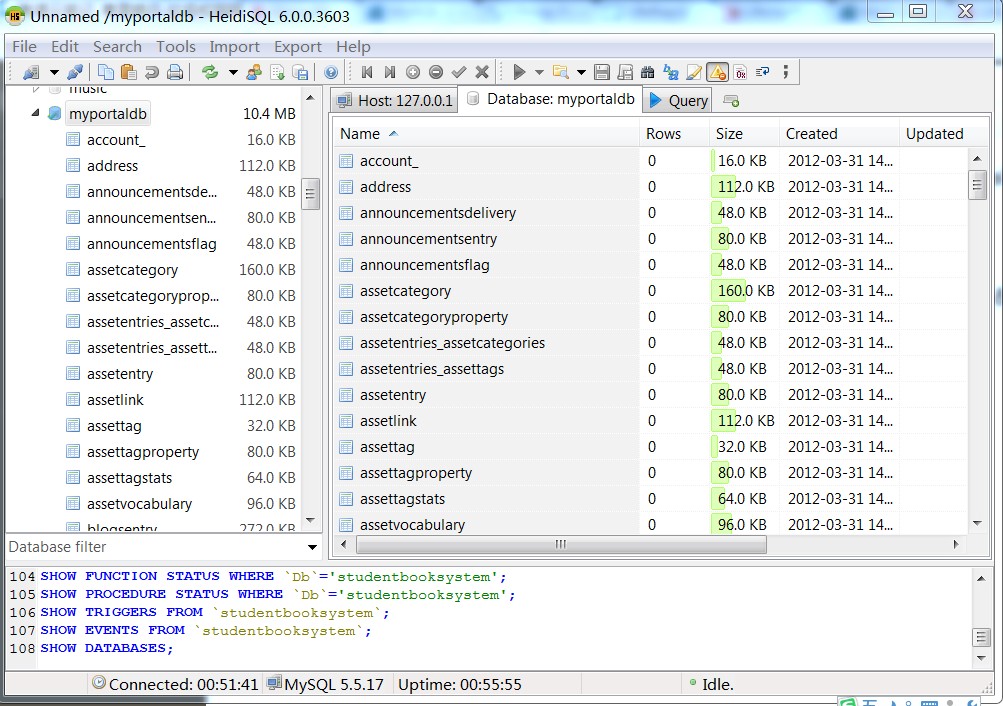
Task: Click the save as snippet icon
Action: (625, 72)
